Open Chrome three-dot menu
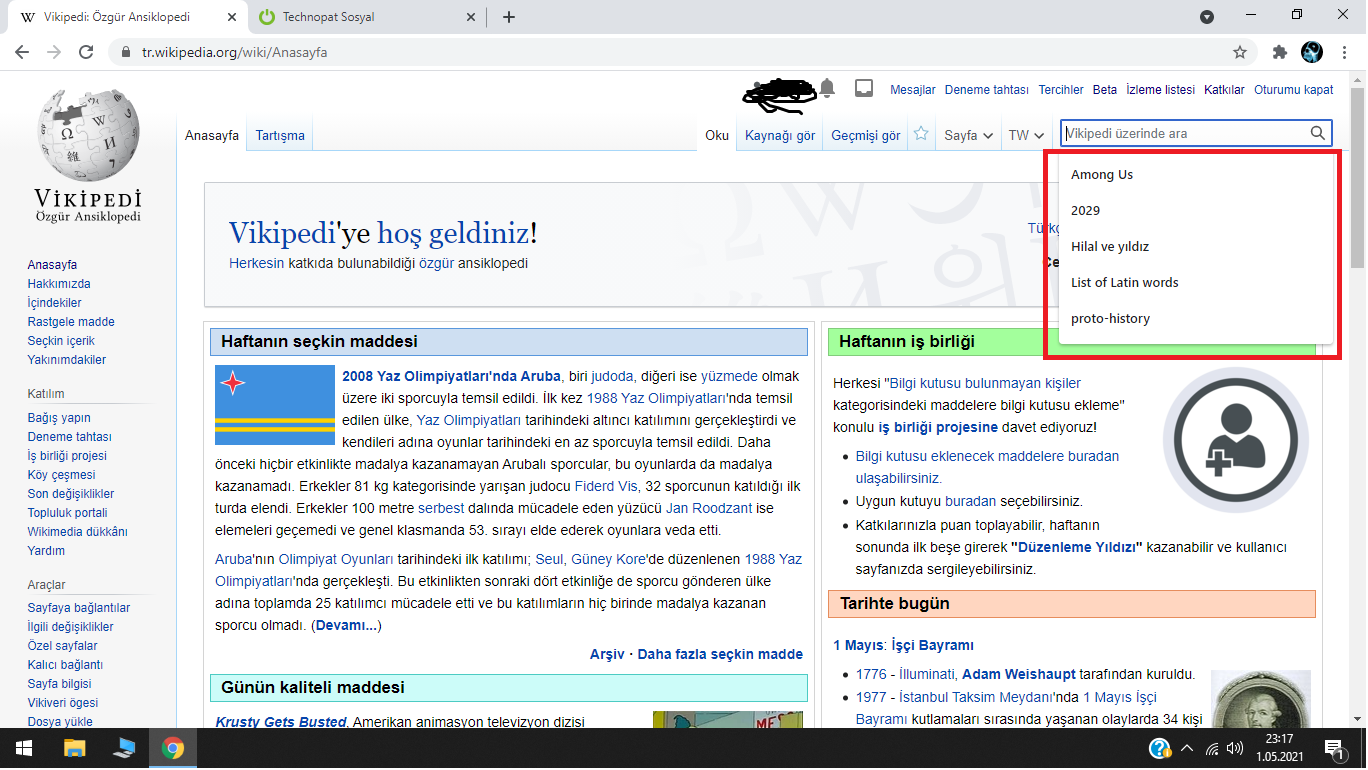This screenshot has width=1368, height=770. [1344, 52]
